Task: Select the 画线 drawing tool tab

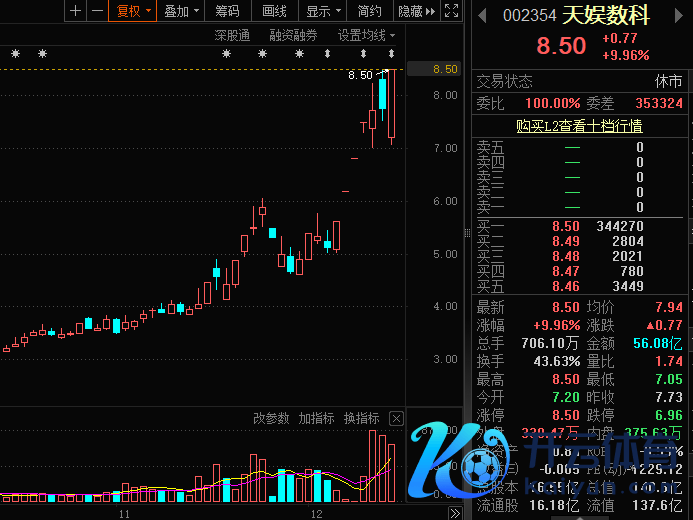Action: click(274, 11)
